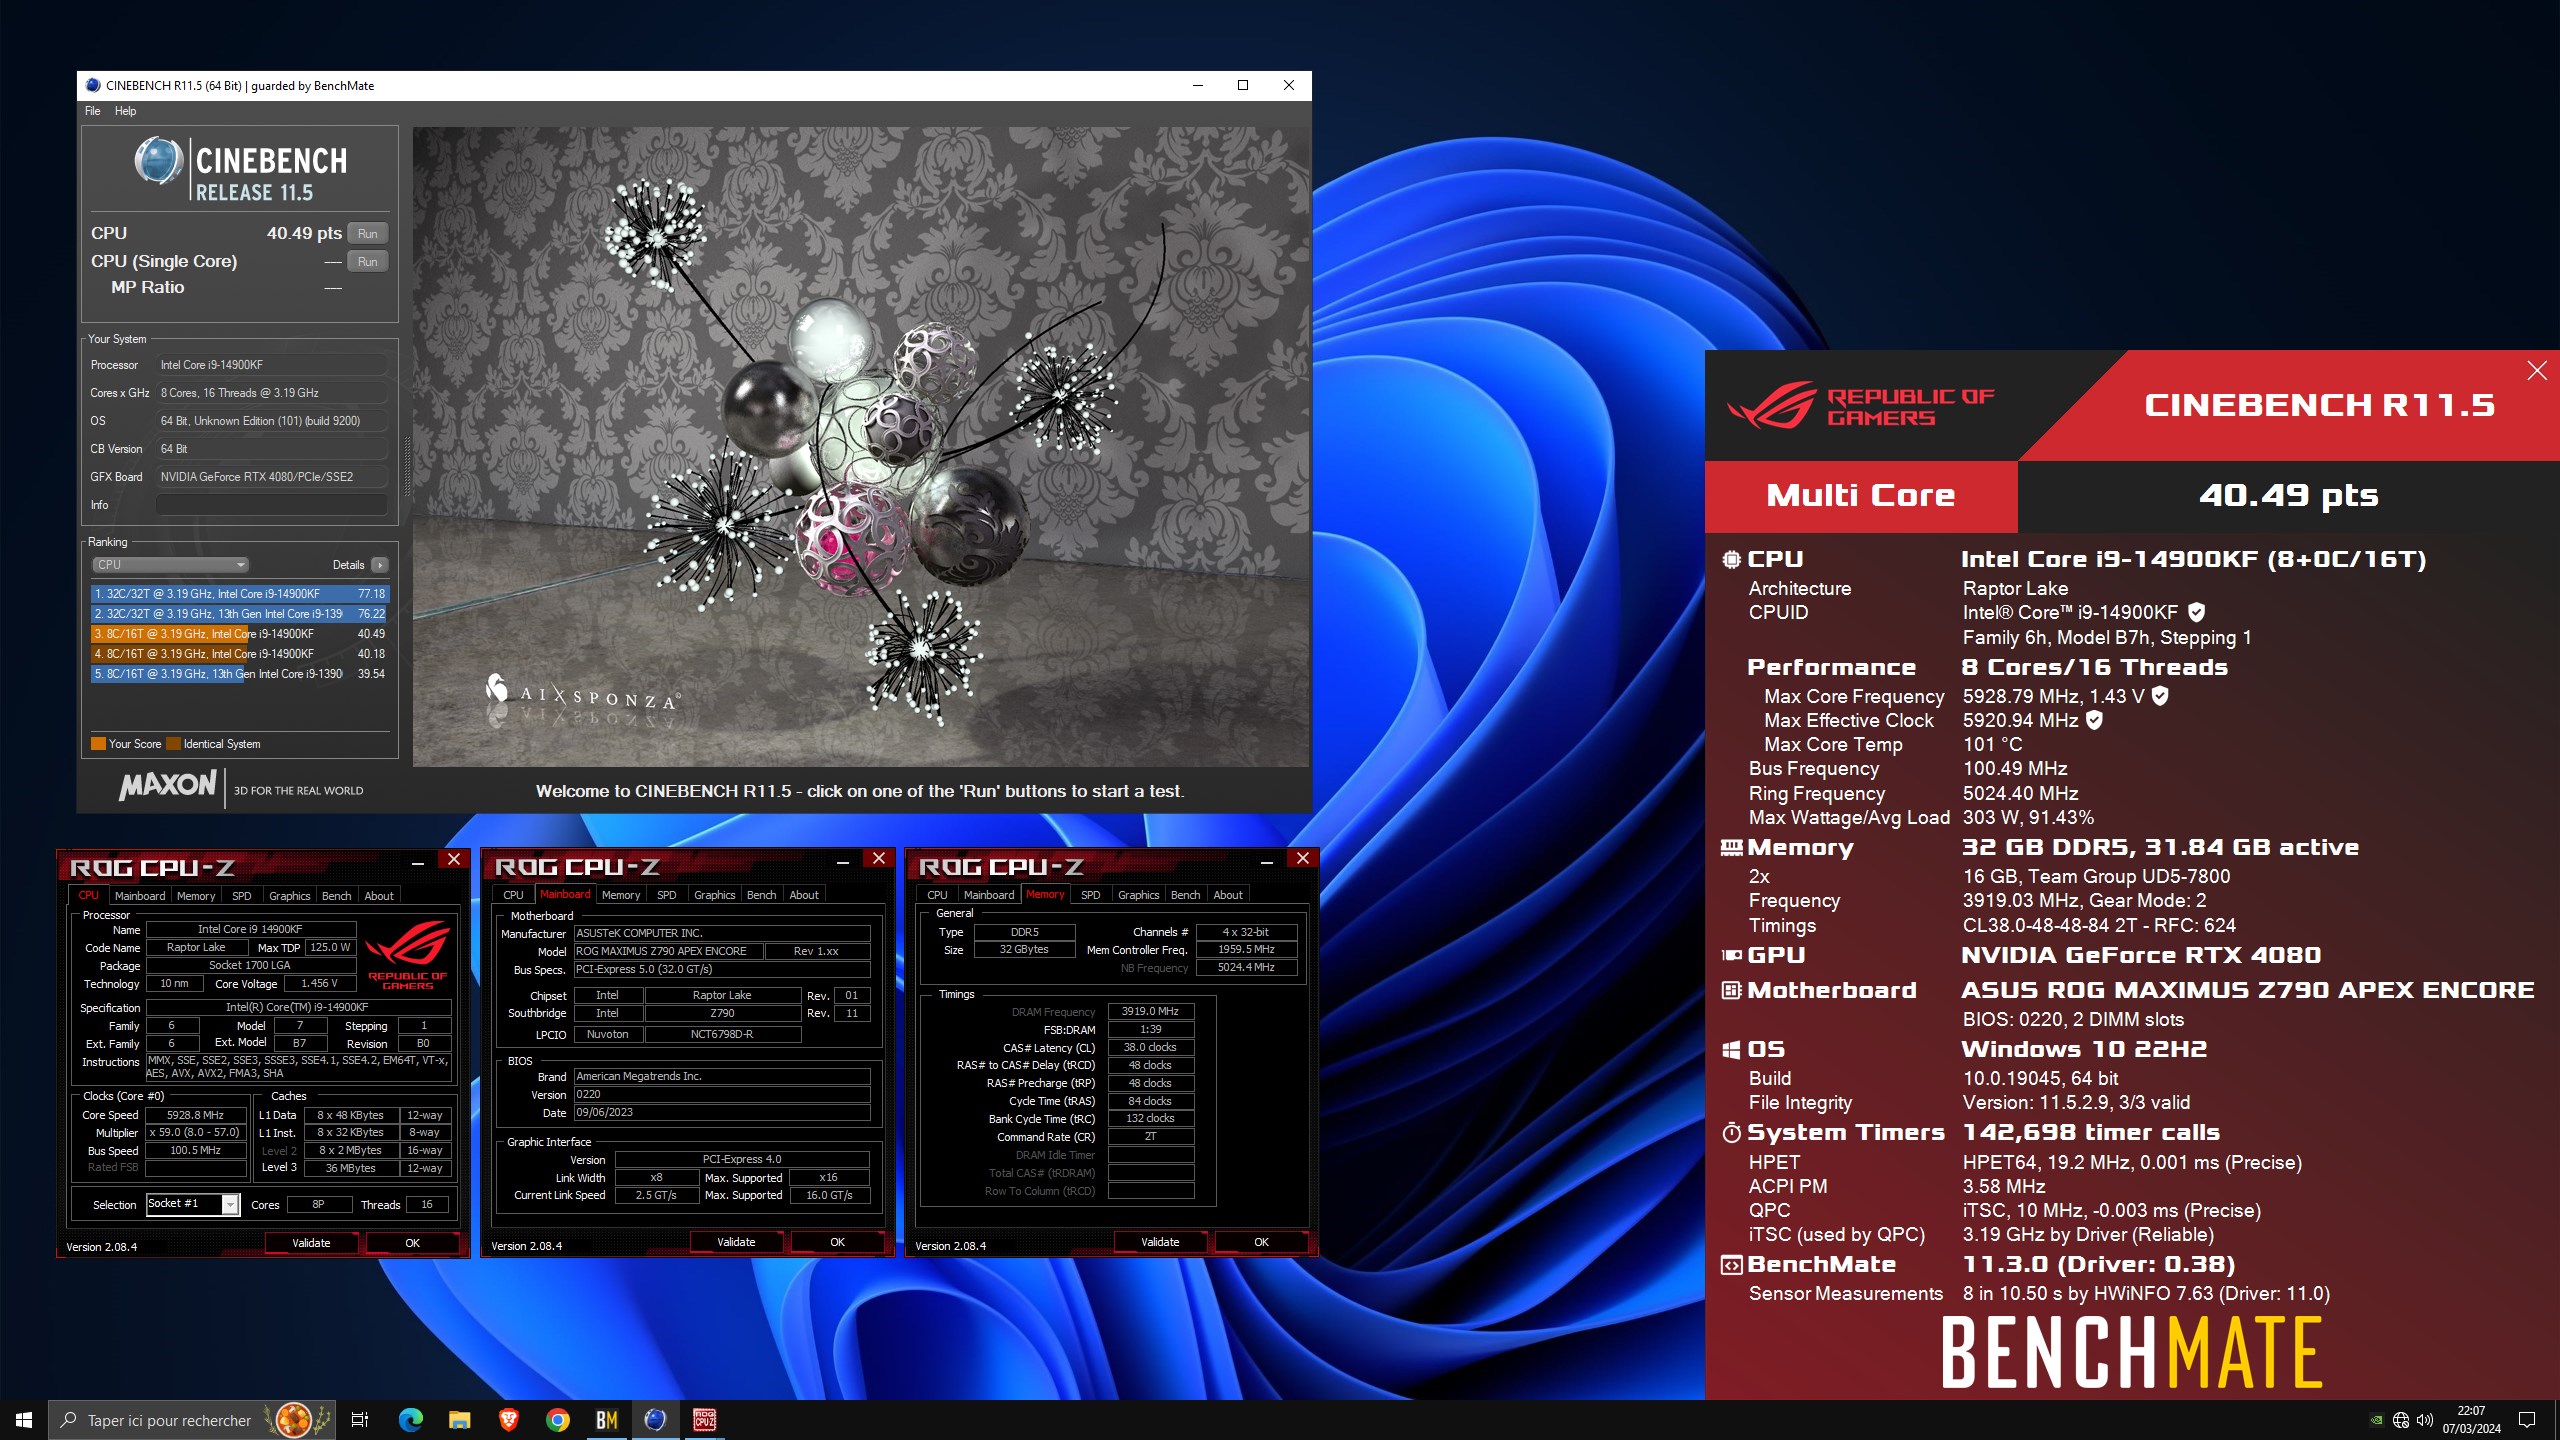Click the Motherboard icon in BenchMate panel
2560x1440 pixels.
coord(1731,991)
